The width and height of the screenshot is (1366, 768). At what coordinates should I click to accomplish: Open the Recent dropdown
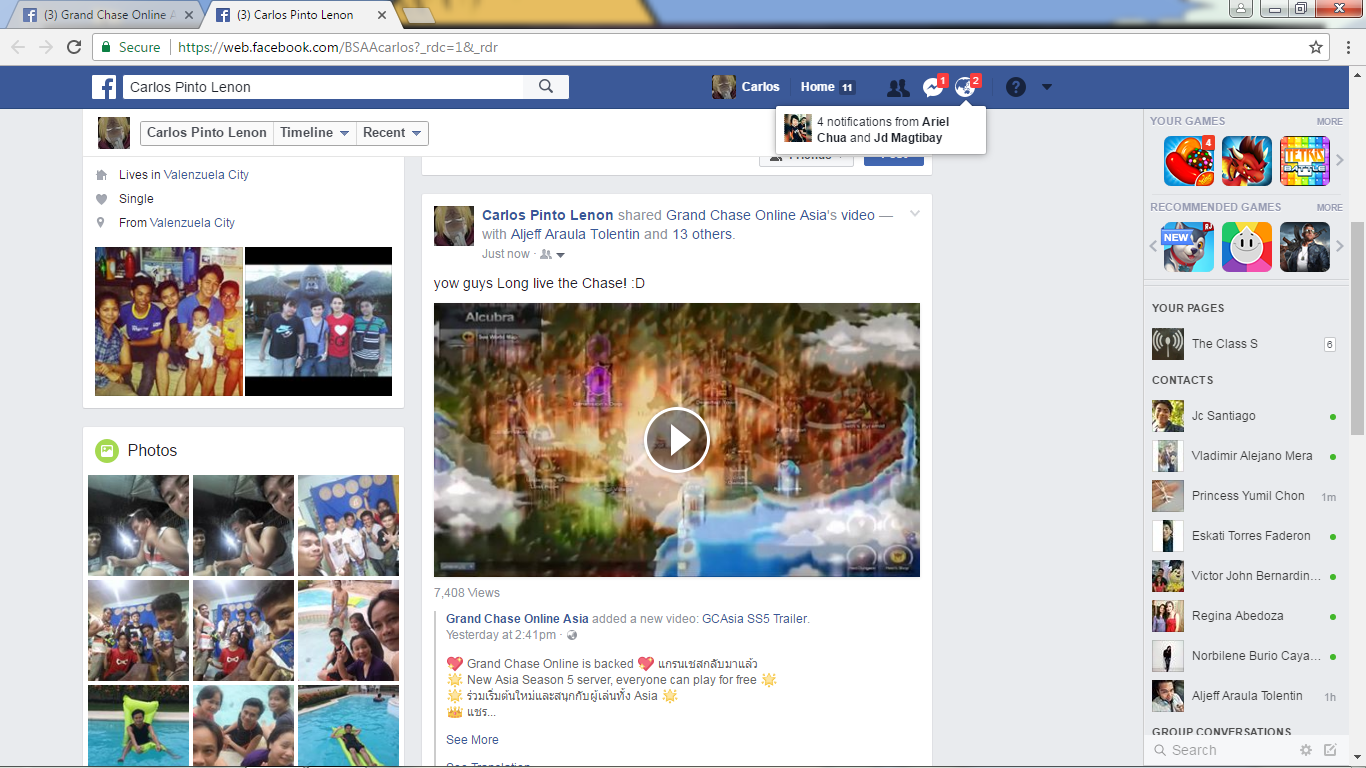click(x=392, y=133)
